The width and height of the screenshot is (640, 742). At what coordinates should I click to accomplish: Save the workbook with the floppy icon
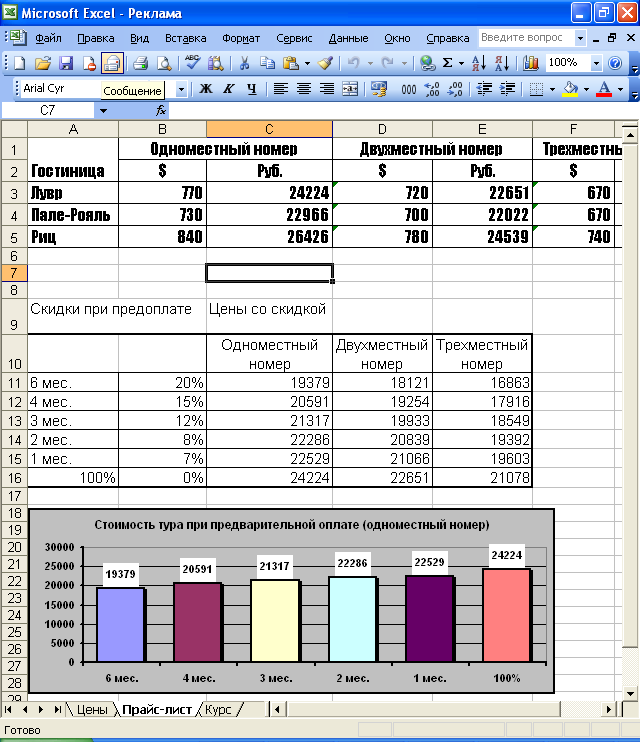tap(66, 63)
